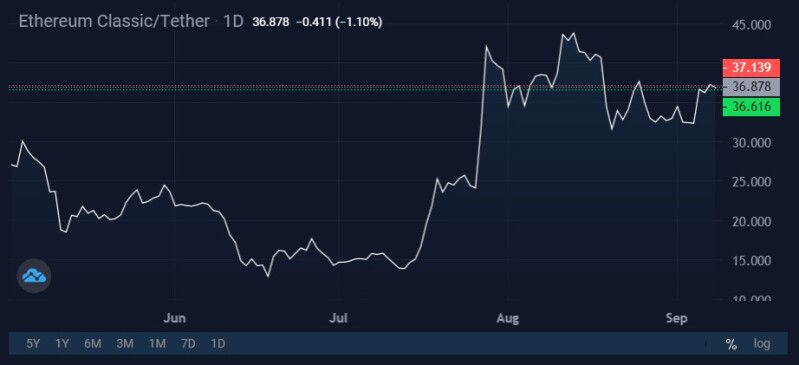
Task: Open the Ethereum Classic/Tether symbol title
Action: coord(114,21)
